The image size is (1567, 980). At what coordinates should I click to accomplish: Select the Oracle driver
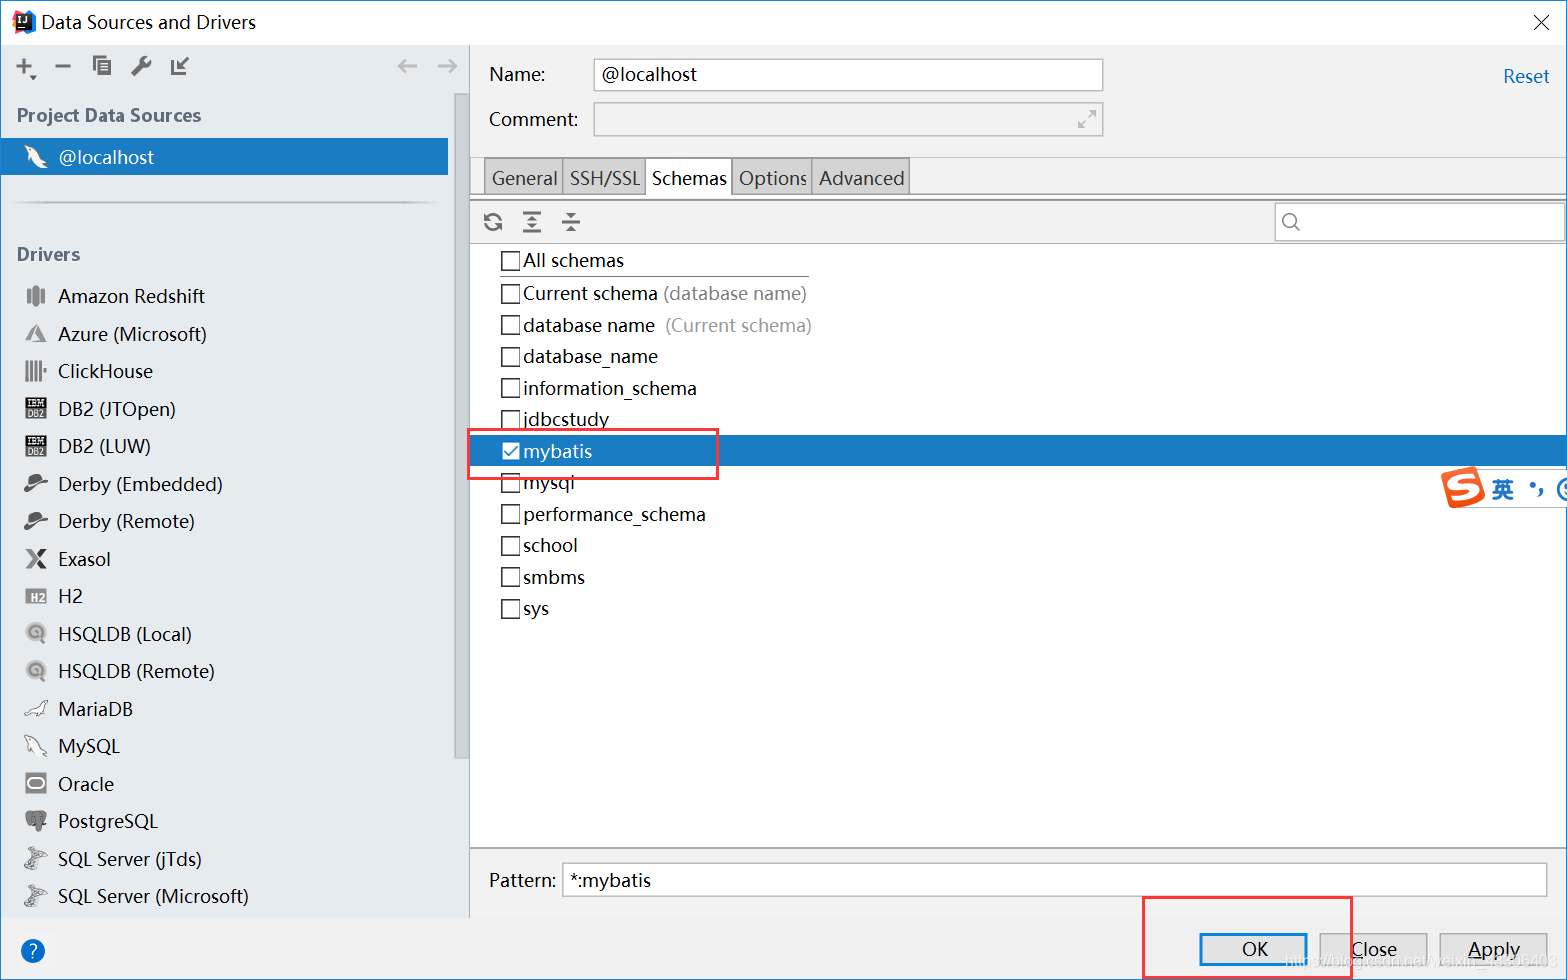pyautogui.click(x=85, y=784)
